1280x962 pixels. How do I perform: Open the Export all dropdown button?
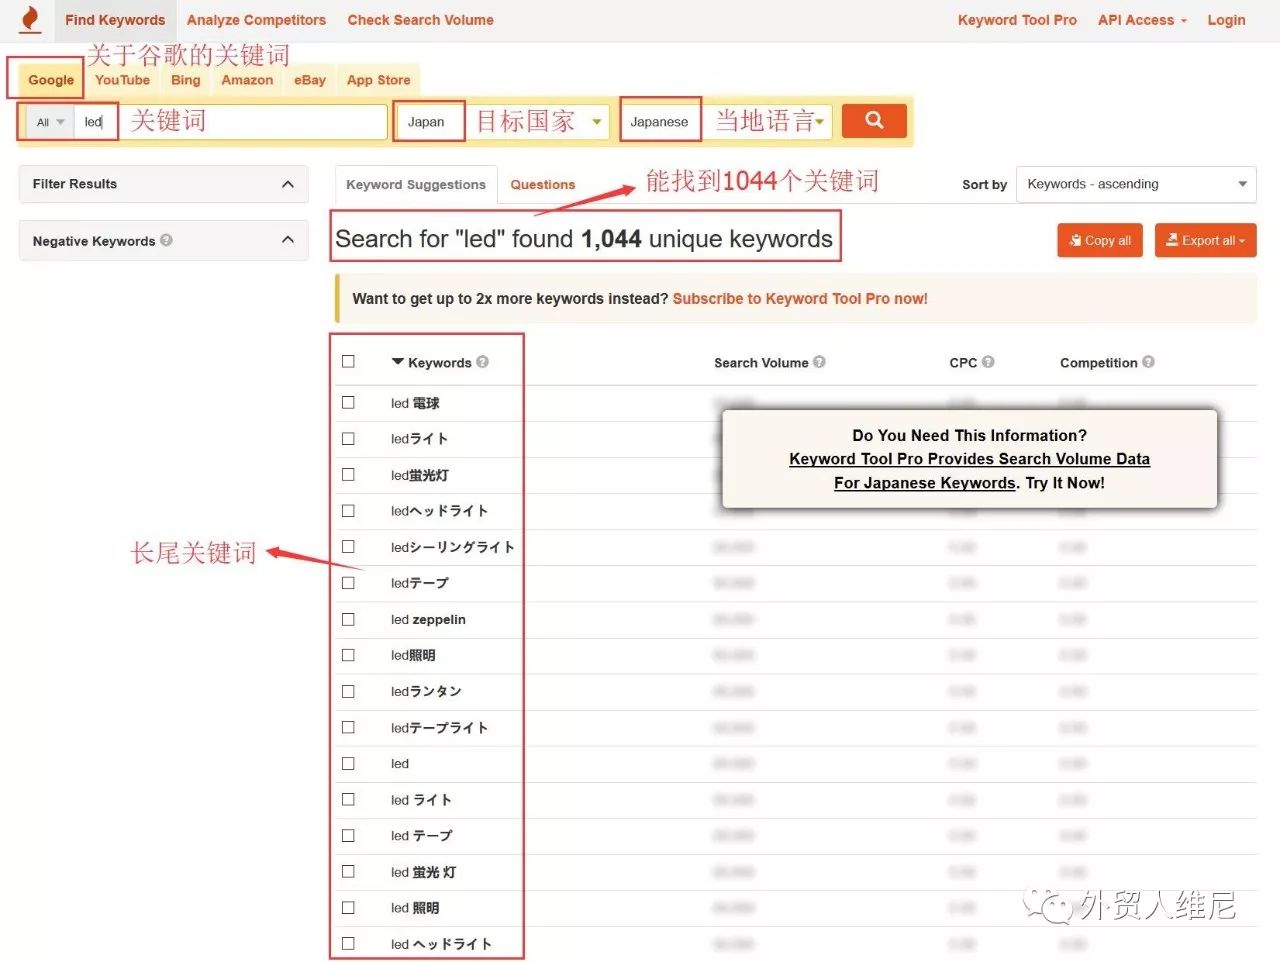(x=1205, y=240)
